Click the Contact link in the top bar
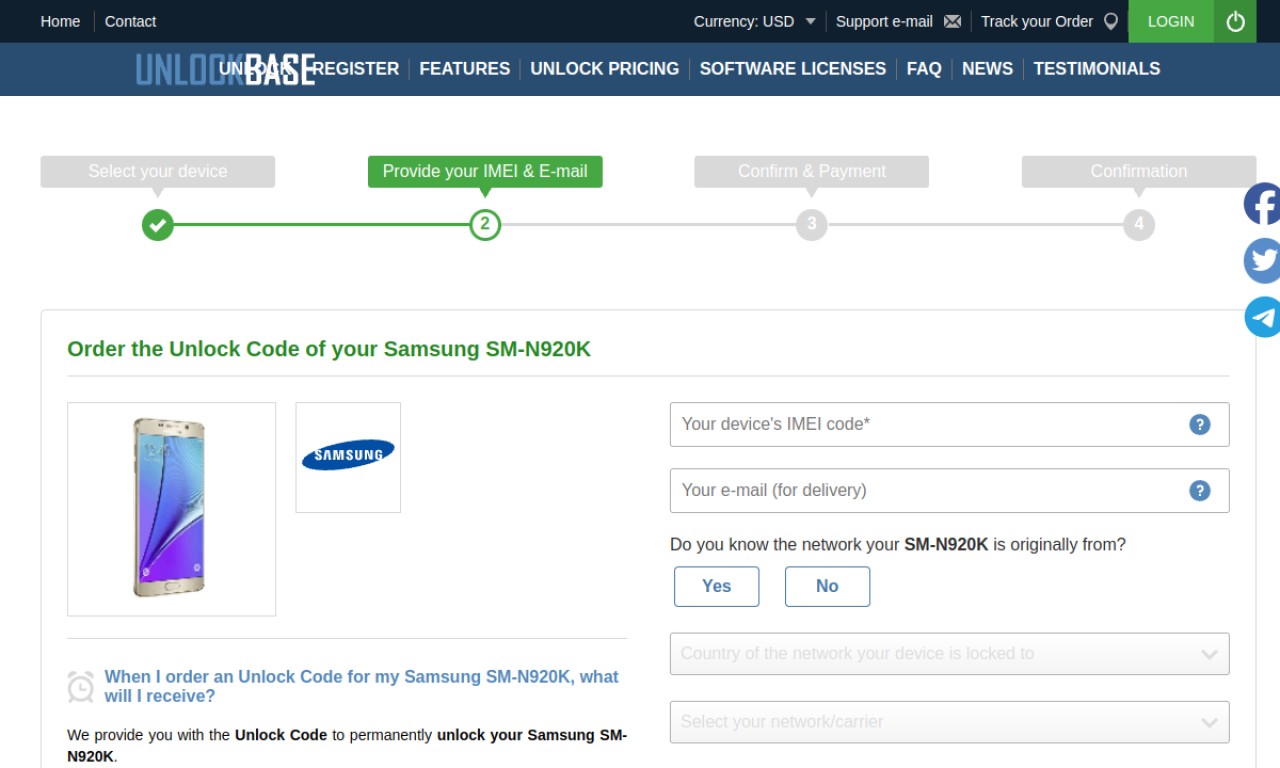The height and width of the screenshot is (768, 1280). tap(130, 21)
